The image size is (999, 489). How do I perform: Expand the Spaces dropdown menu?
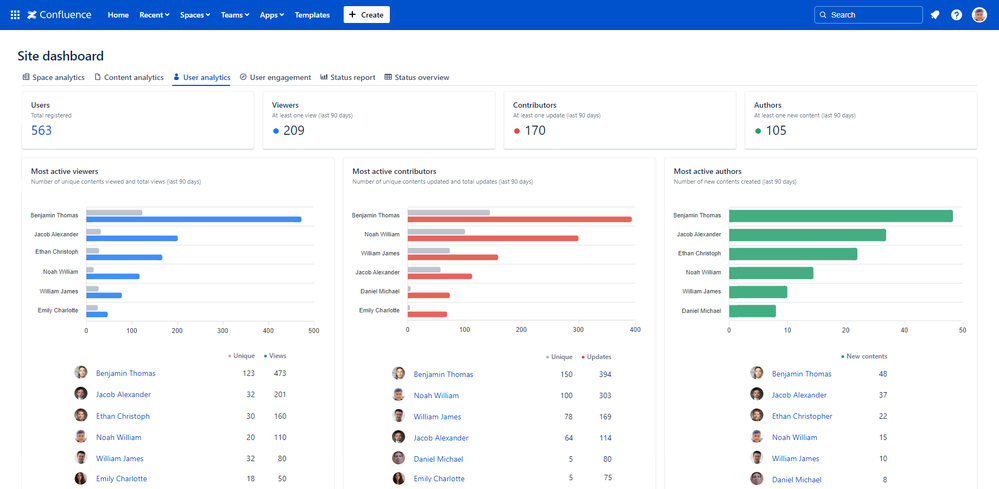pos(195,15)
